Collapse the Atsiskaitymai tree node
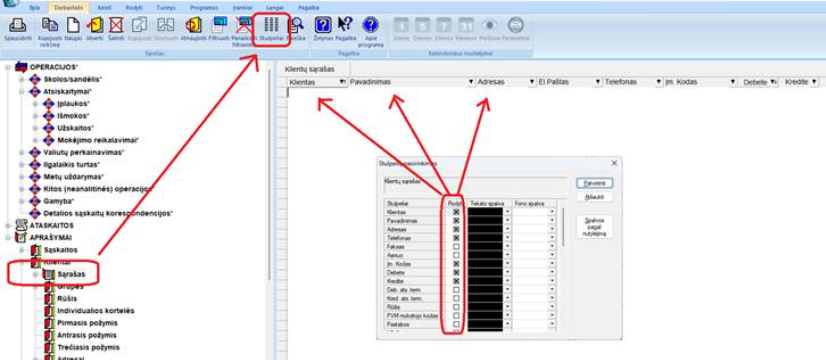The height and width of the screenshot is (360, 826). point(22,91)
